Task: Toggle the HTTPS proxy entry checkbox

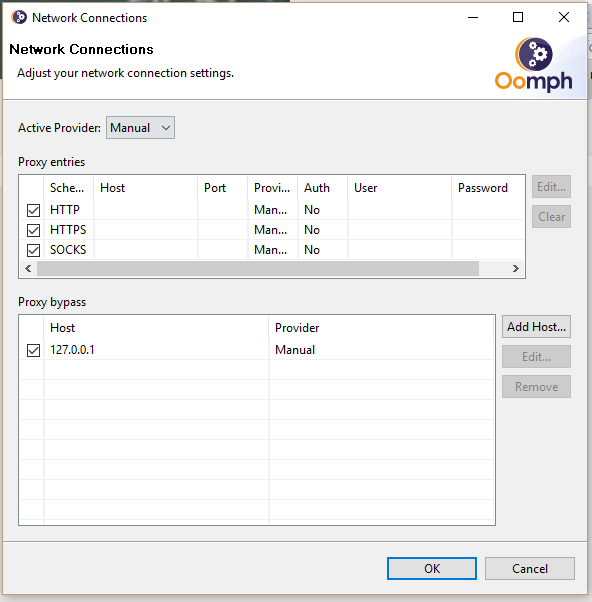Action: [x=33, y=230]
